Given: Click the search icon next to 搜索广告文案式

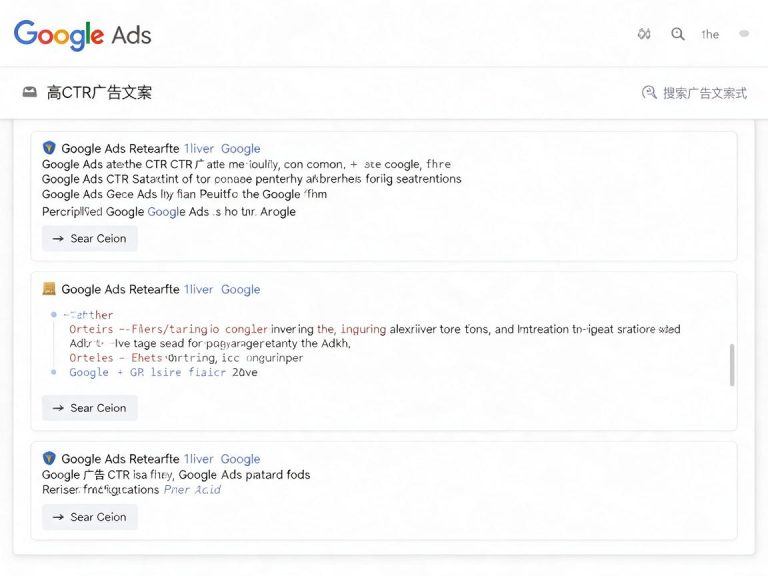Looking at the screenshot, I should point(649,92).
